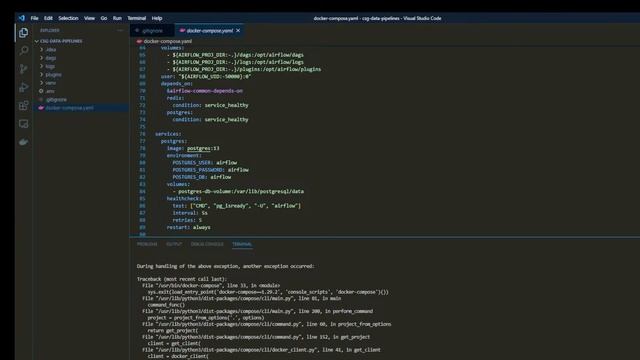Open the .env file in Explorer

point(81,91)
